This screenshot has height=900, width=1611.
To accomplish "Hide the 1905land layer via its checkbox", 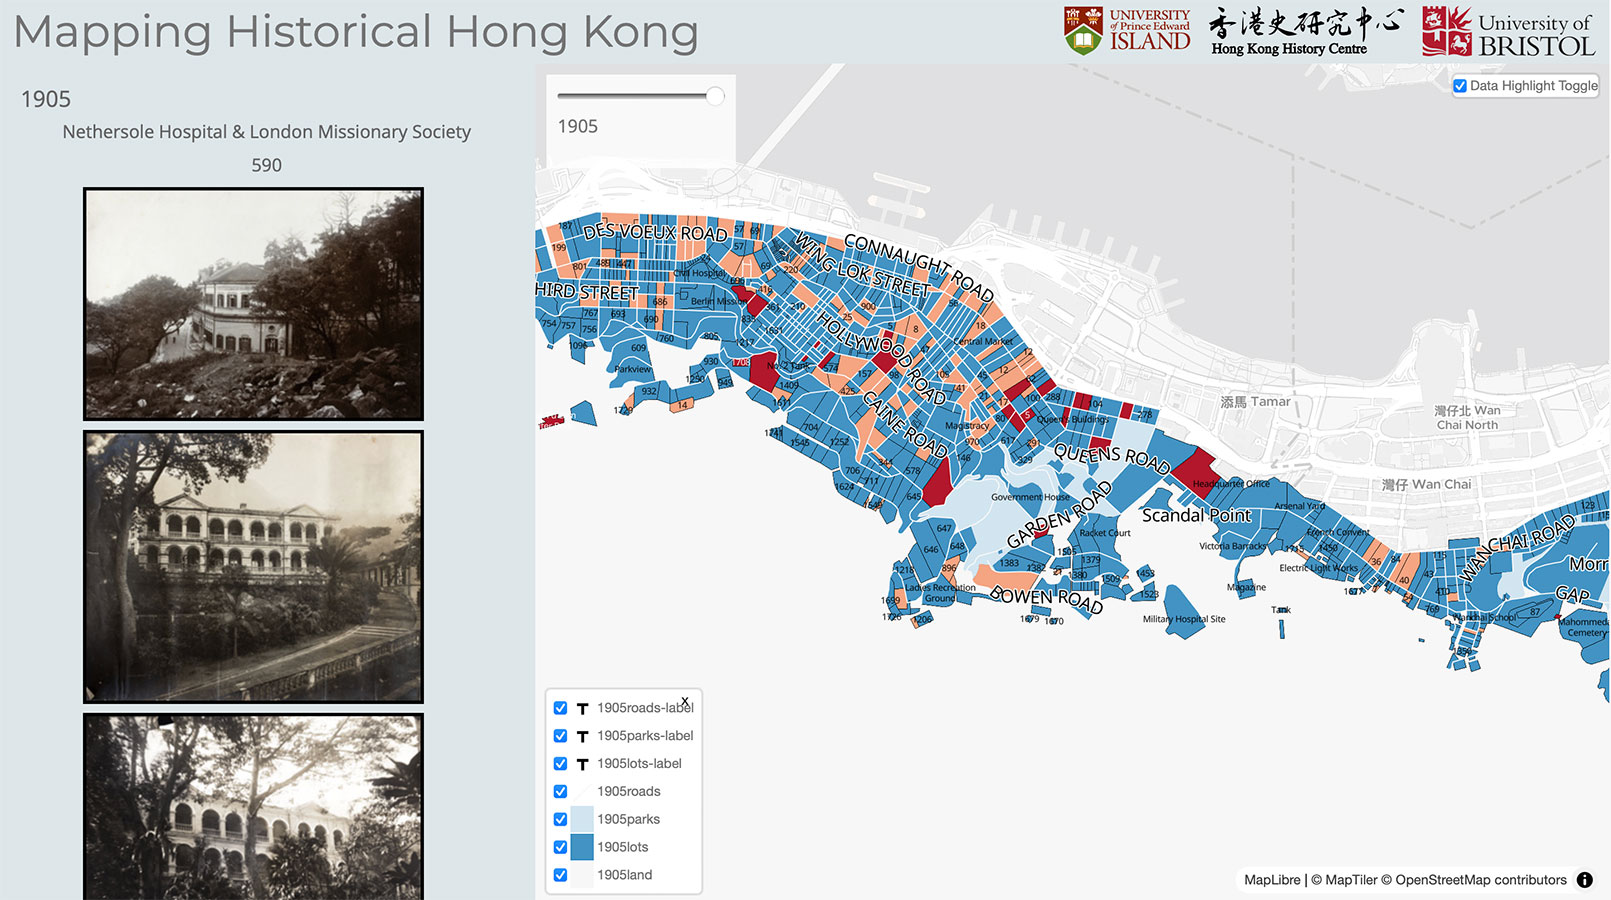I will (x=560, y=875).
